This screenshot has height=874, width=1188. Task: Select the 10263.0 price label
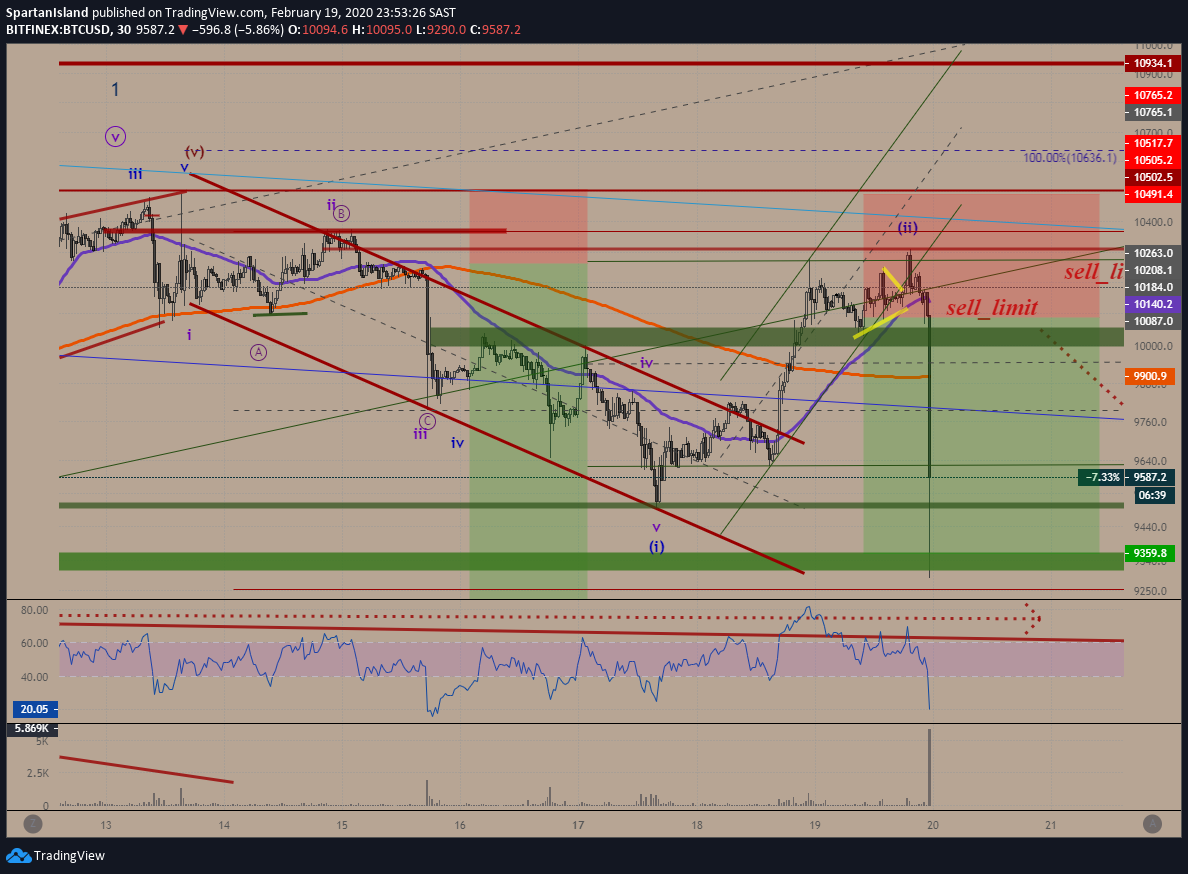tap(1152, 254)
